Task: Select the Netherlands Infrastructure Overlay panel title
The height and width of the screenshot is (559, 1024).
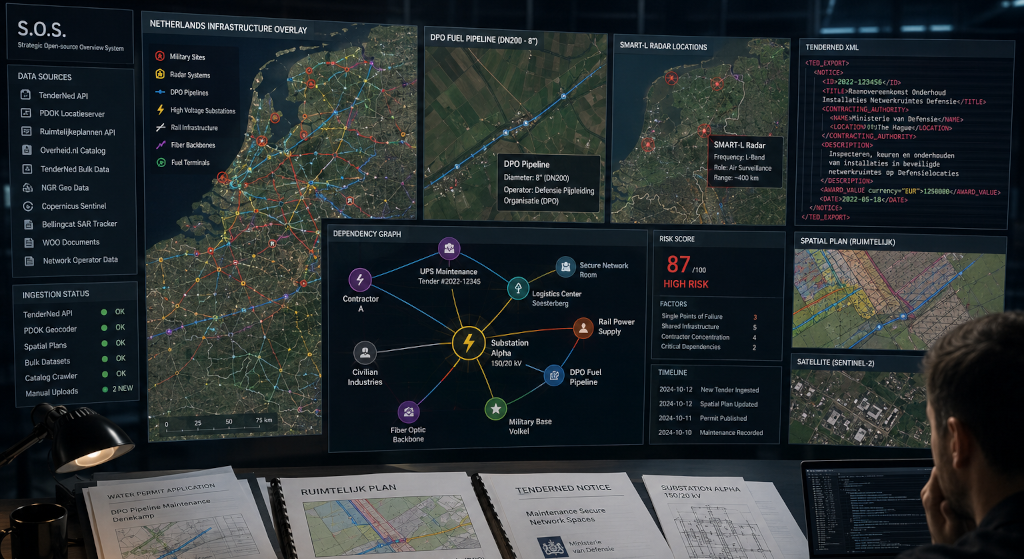Action: click(x=228, y=27)
